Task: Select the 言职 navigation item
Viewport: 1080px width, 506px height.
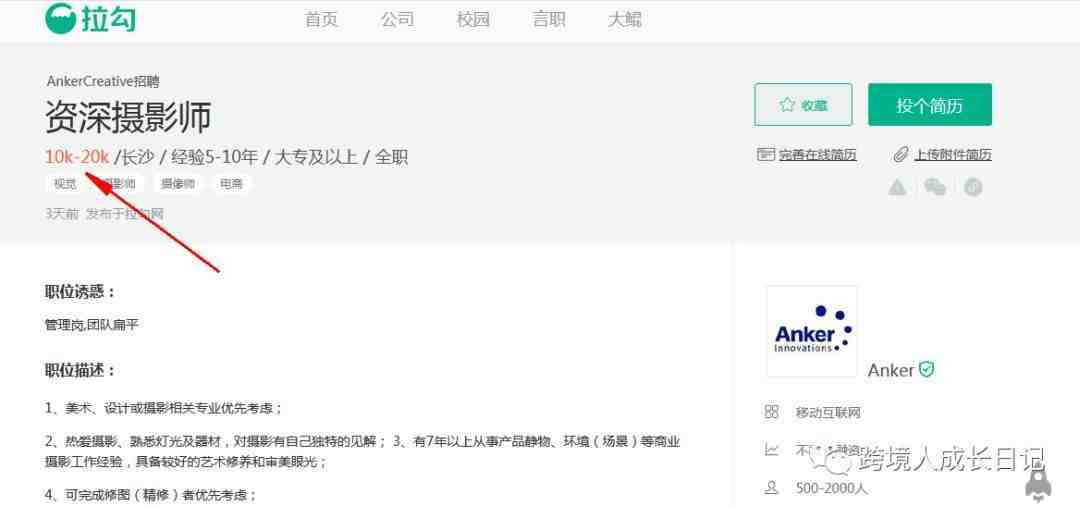Action: point(549,19)
